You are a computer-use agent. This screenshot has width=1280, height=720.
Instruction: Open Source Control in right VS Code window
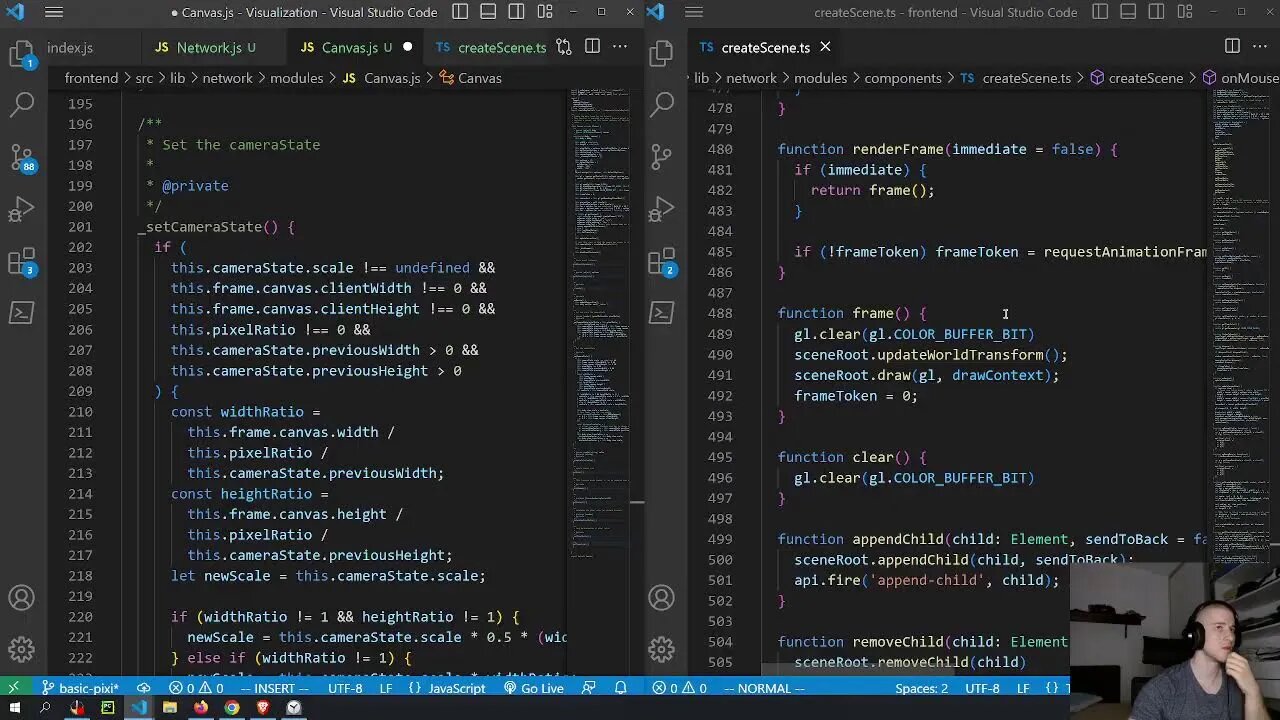[661, 157]
